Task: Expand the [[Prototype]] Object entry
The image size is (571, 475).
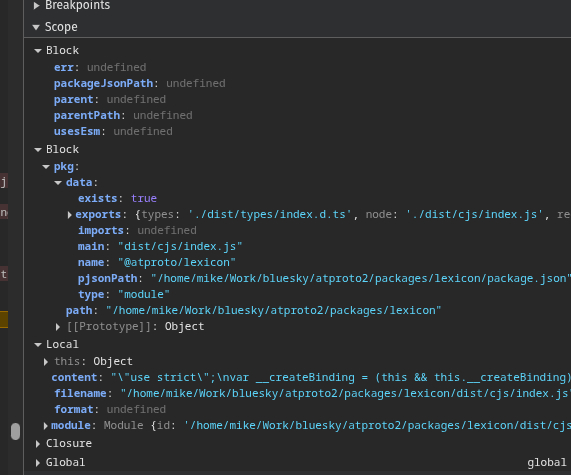Action: 58,327
